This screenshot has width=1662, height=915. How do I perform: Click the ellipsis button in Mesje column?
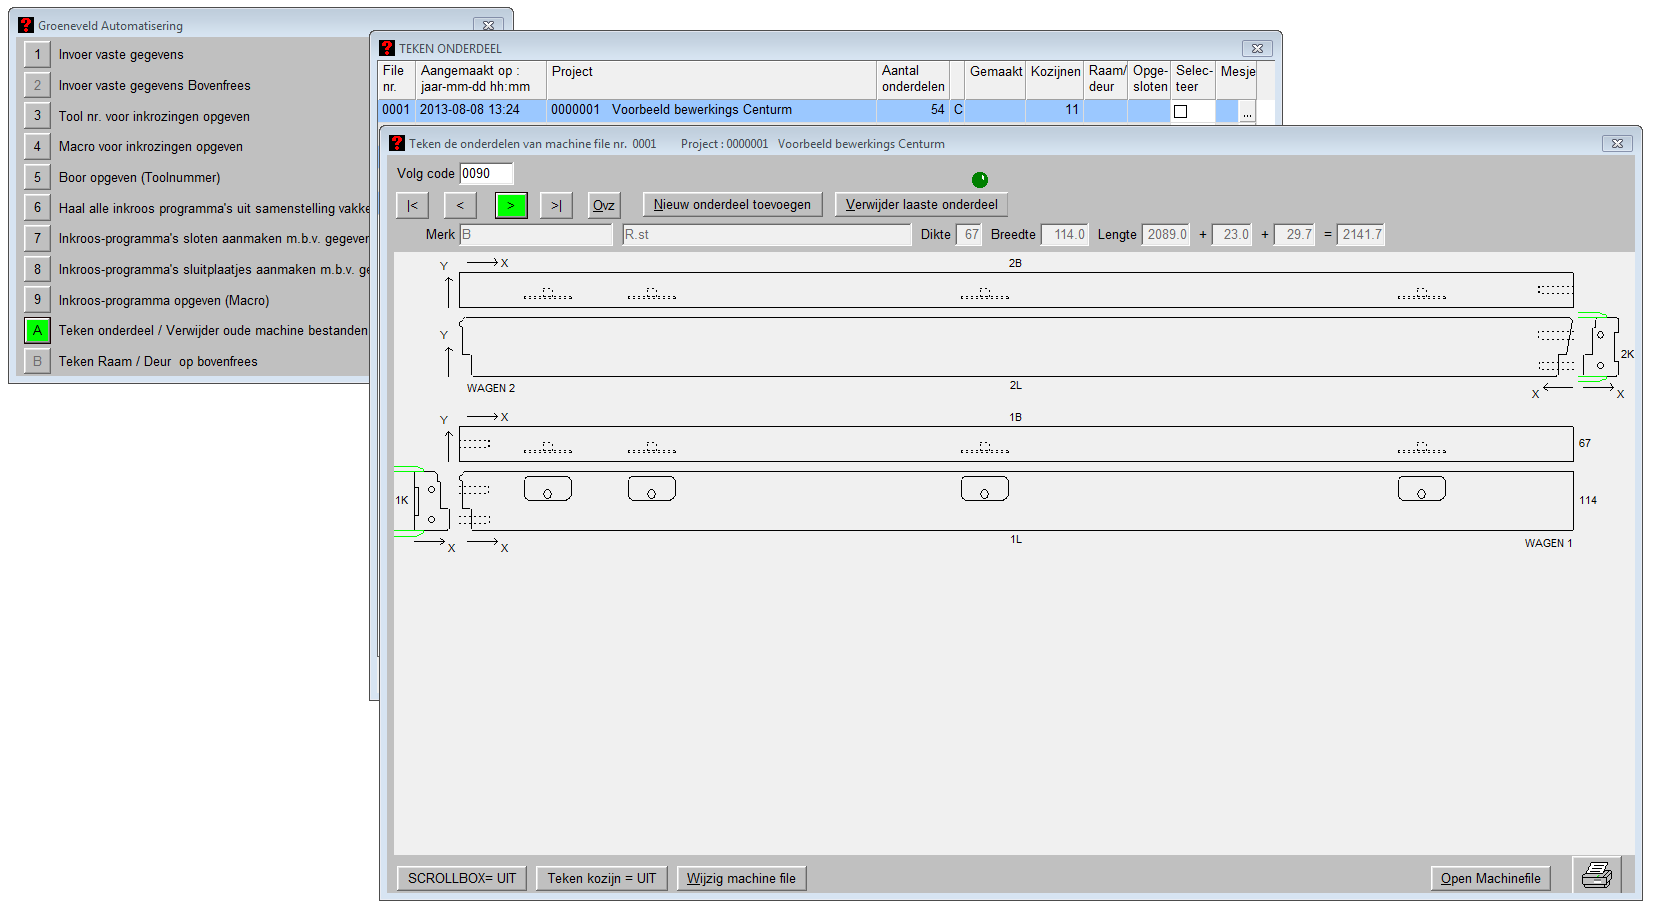pos(1246,111)
